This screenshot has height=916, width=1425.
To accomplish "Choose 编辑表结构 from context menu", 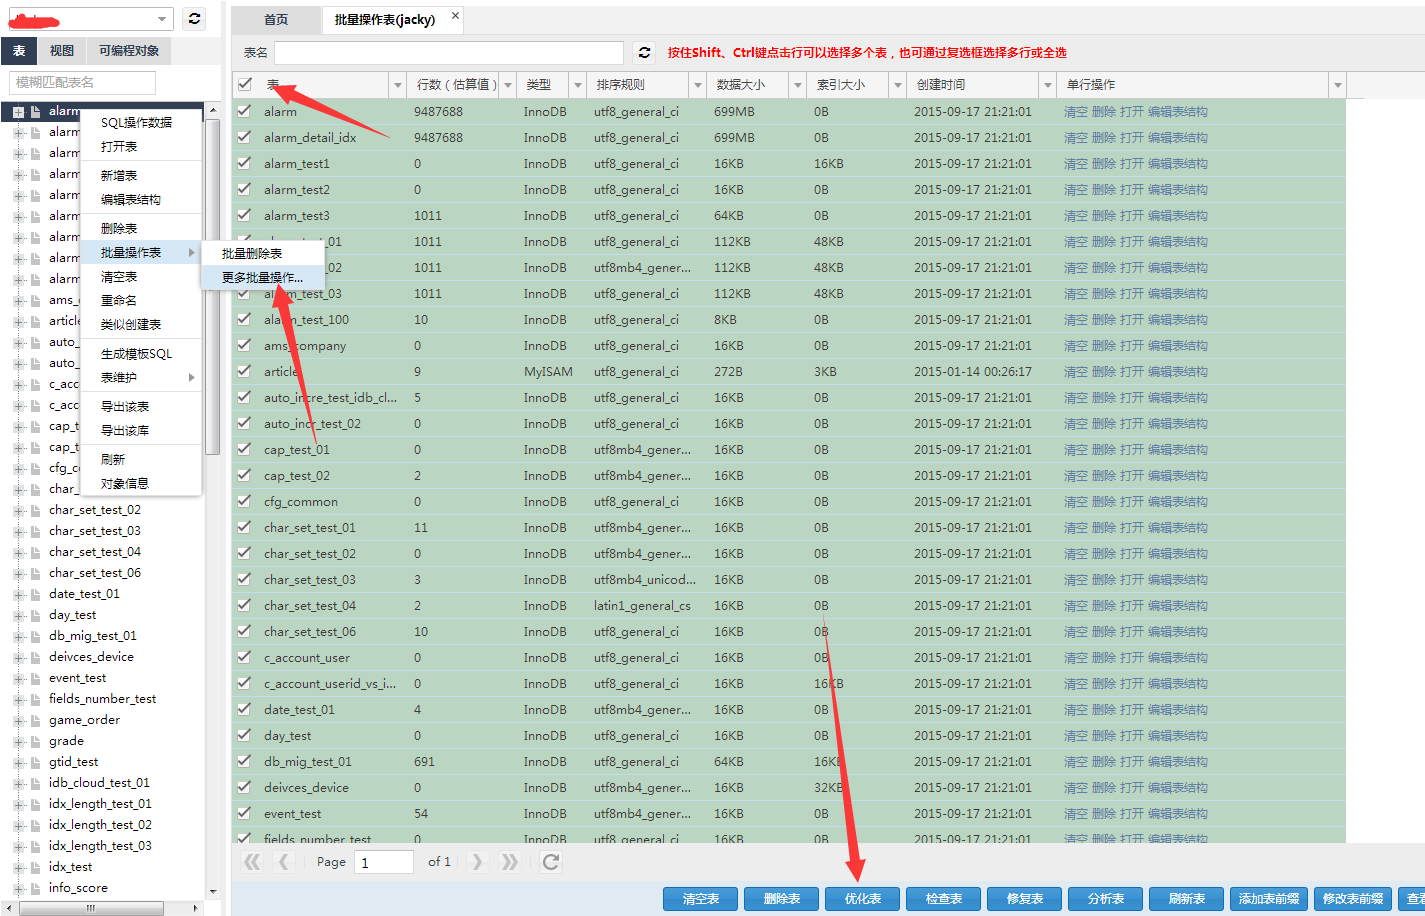I will click(141, 199).
